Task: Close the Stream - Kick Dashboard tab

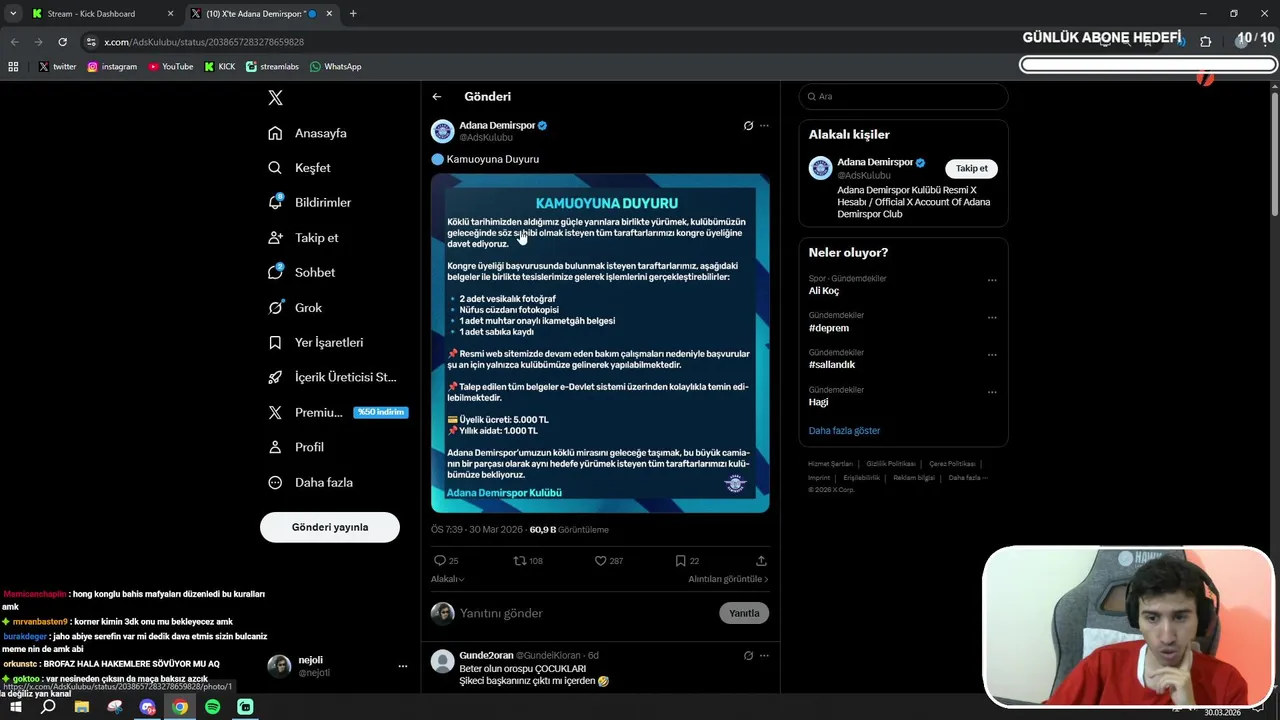Action: click(170, 14)
